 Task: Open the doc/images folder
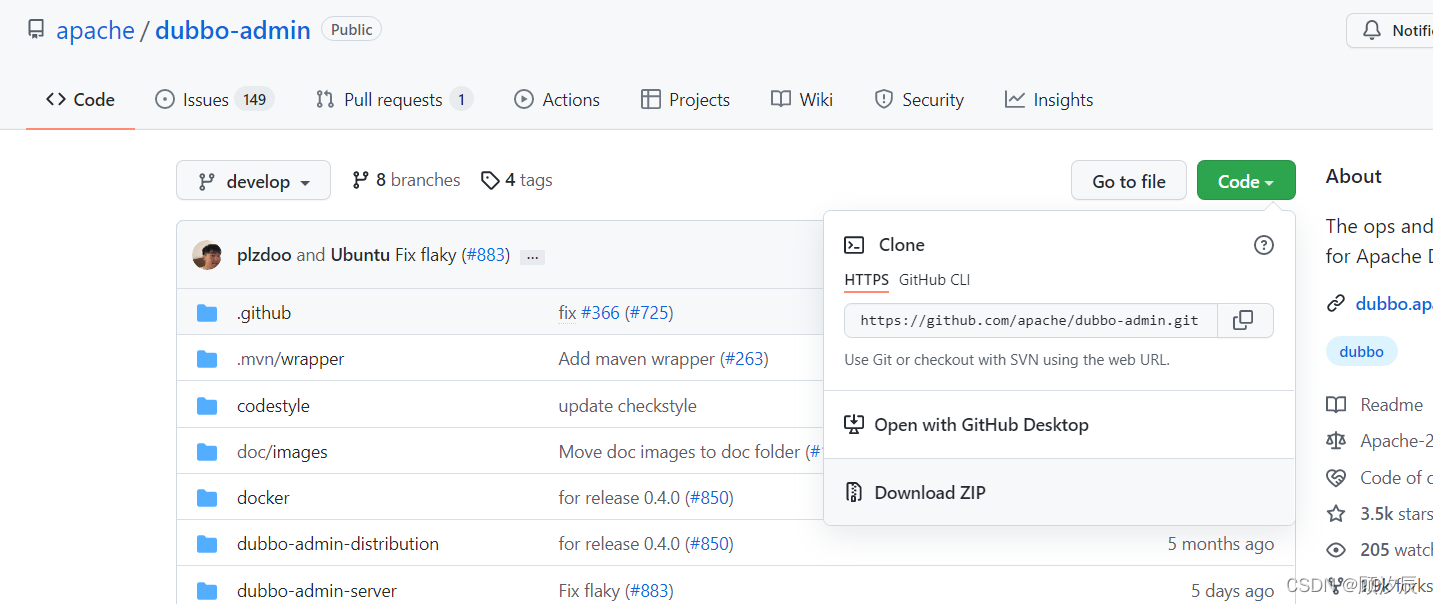coord(282,452)
